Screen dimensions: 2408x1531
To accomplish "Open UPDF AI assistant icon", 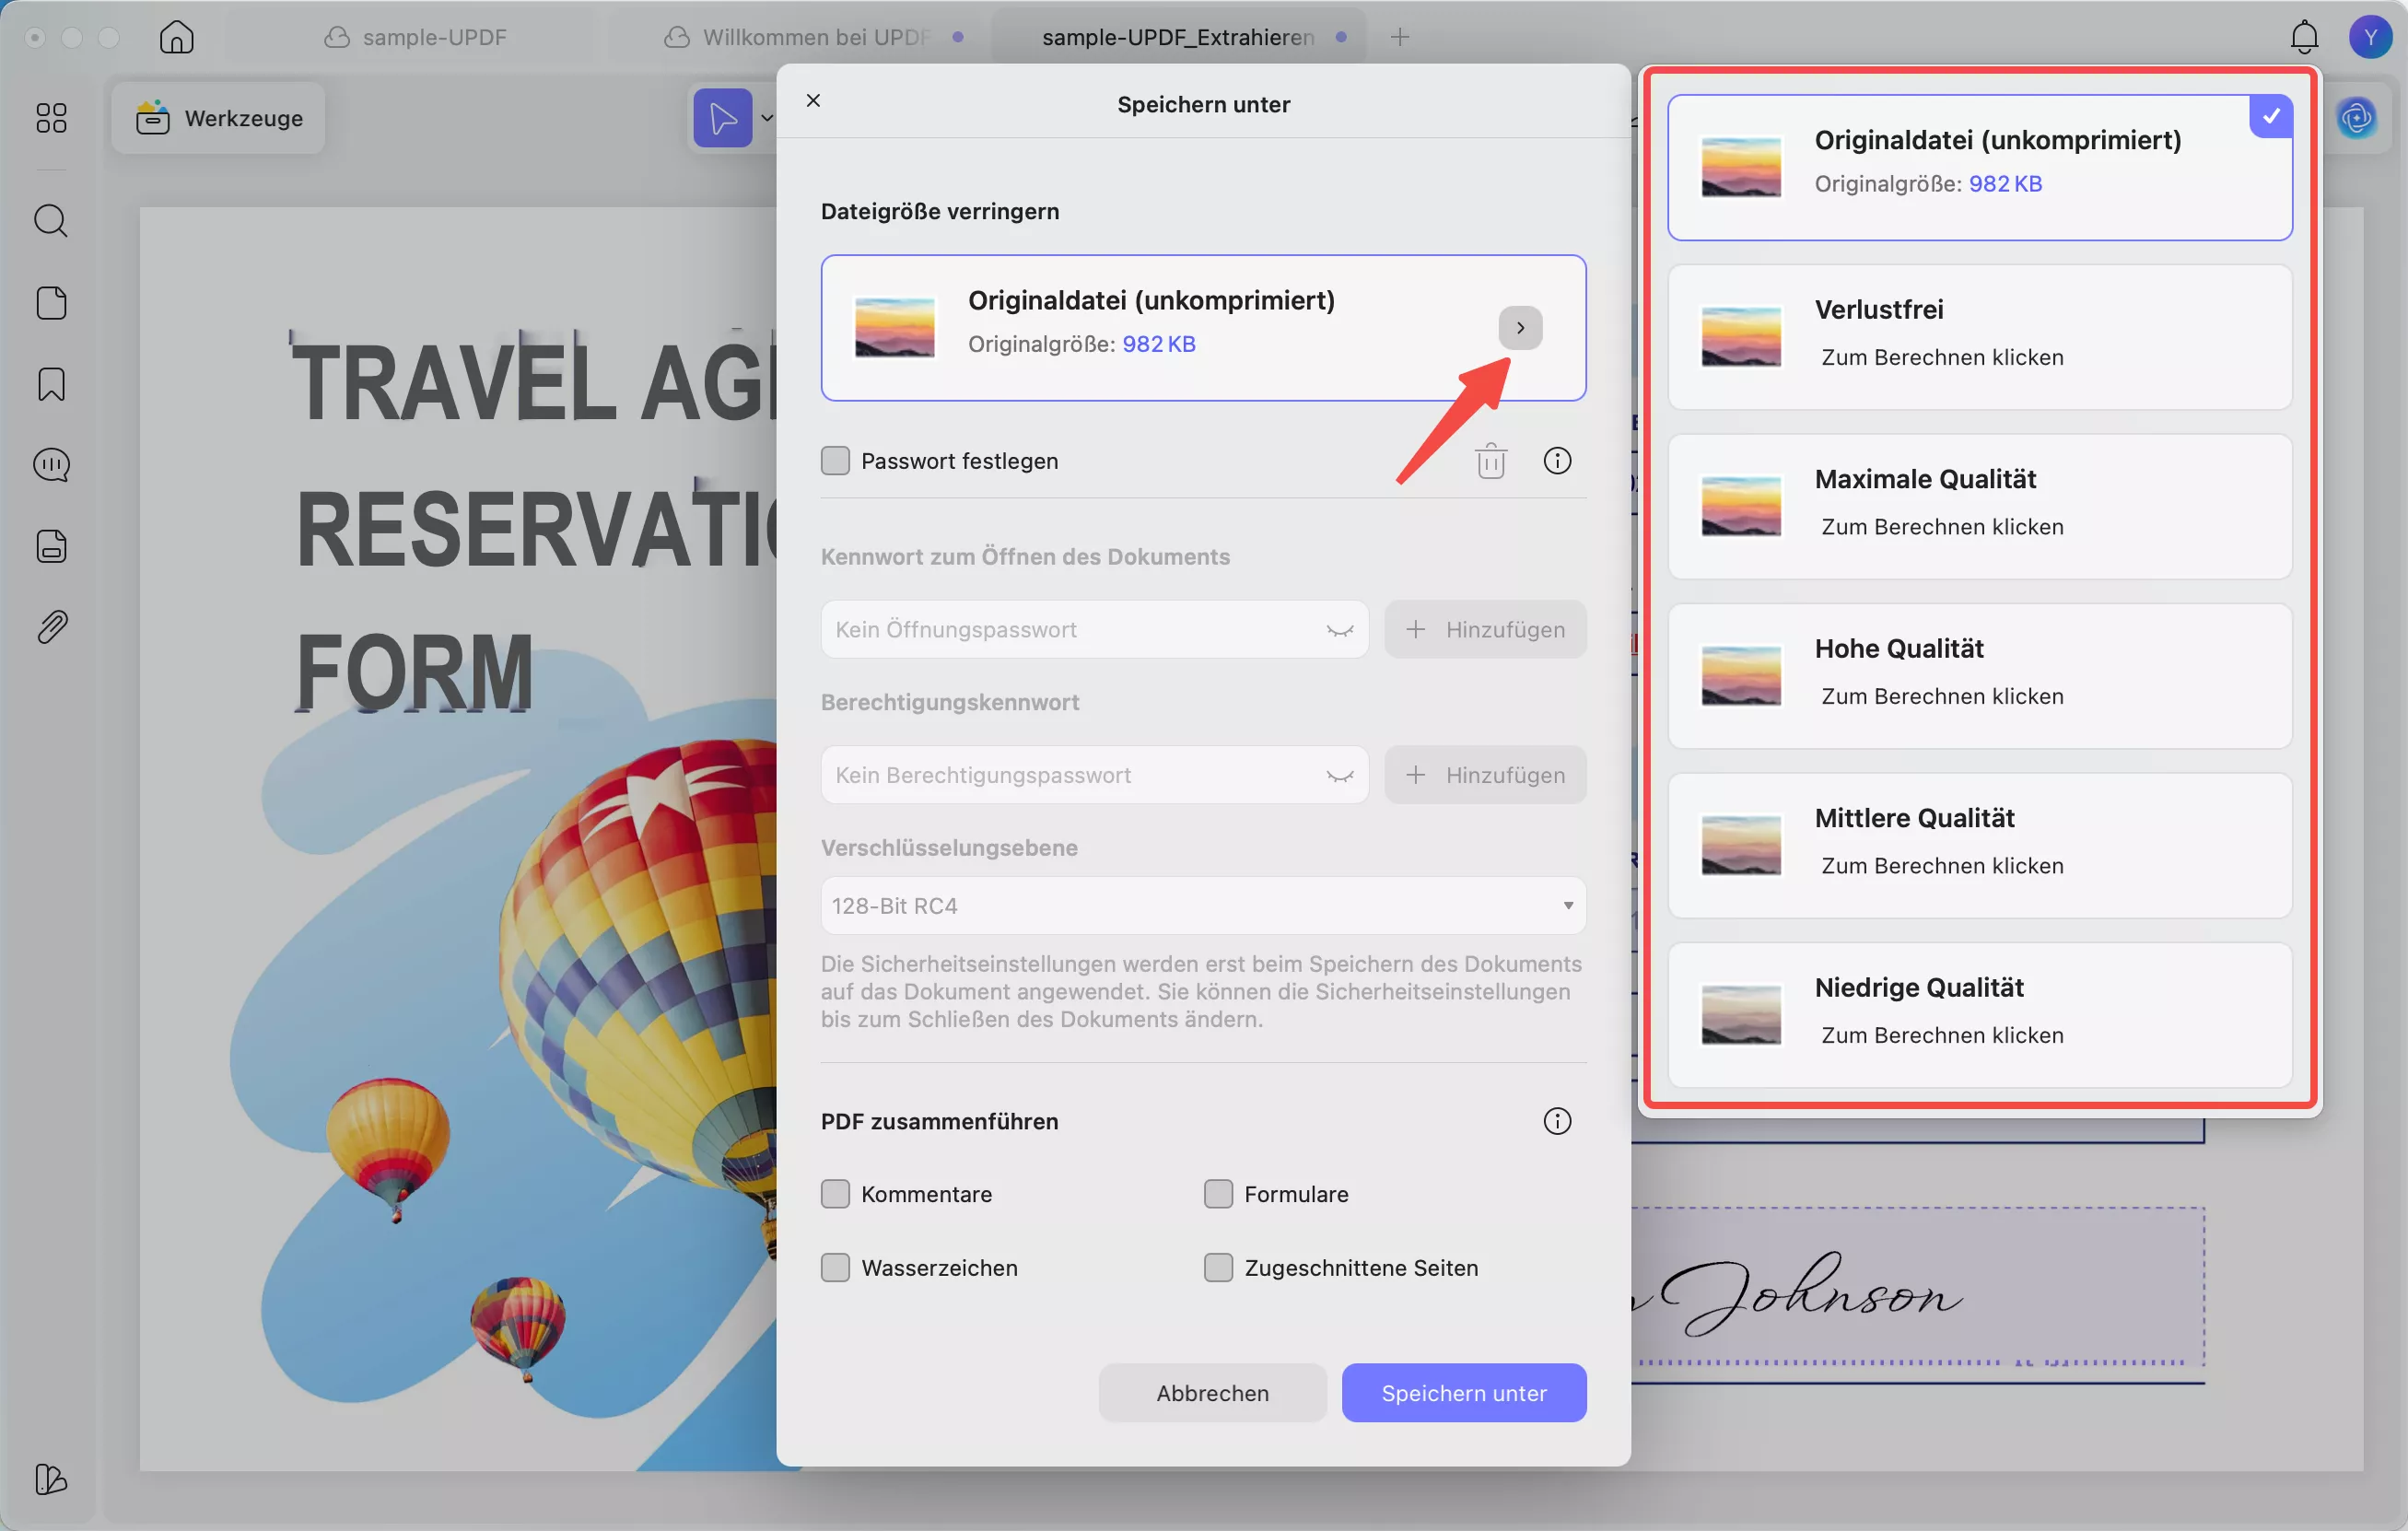I will [x=2356, y=118].
